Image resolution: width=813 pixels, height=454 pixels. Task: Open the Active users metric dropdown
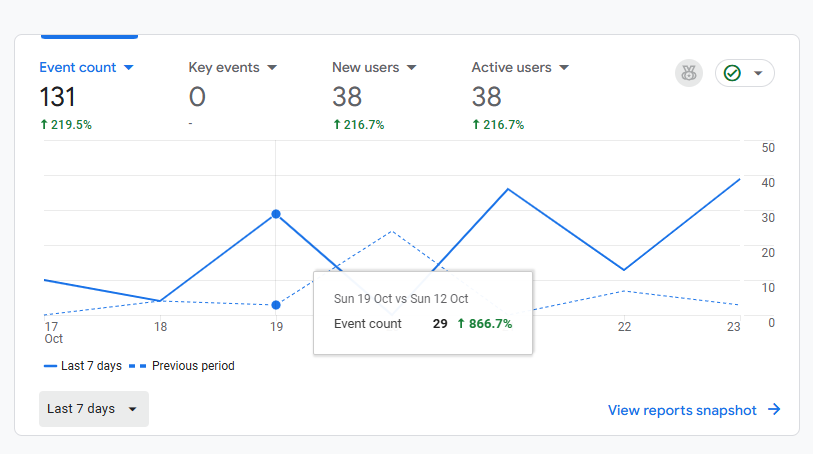pyautogui.click(x=520, y=67)
